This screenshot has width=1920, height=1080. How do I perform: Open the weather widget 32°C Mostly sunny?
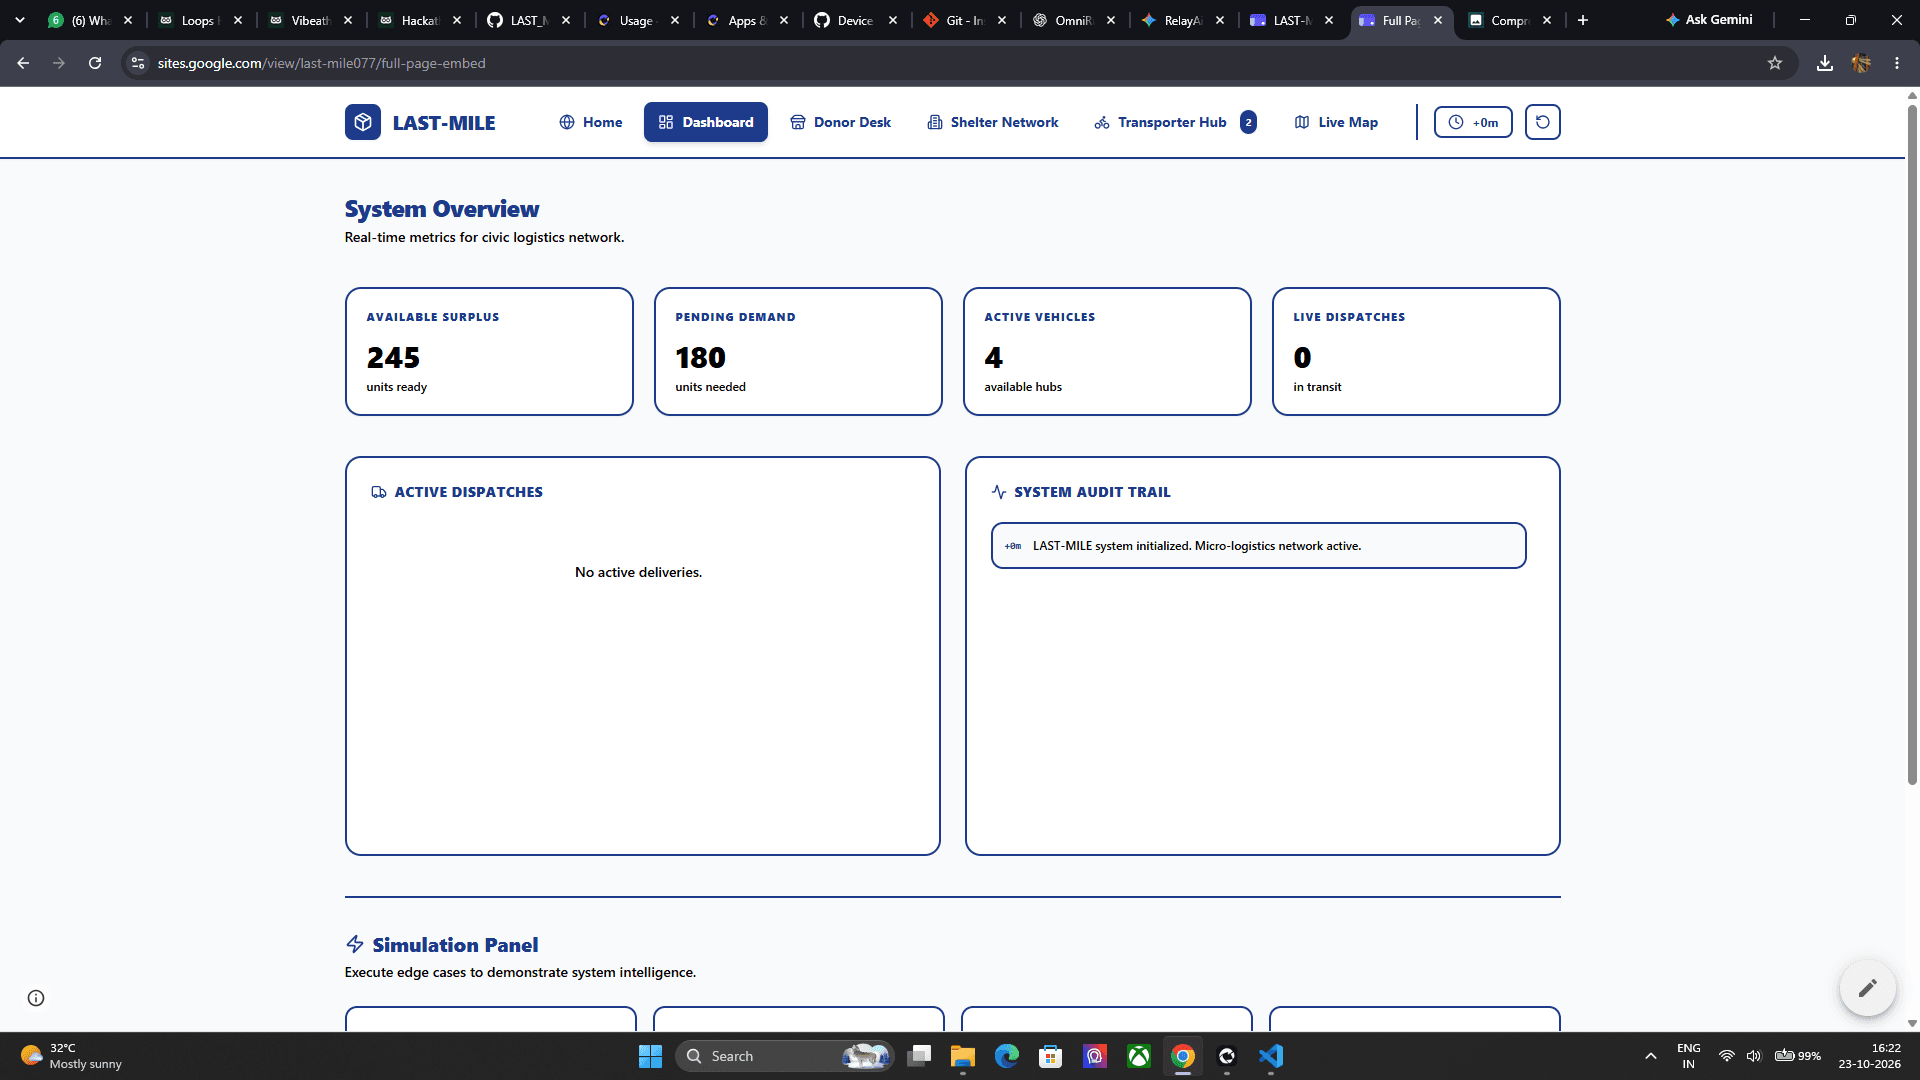pyautogui.click(x=72, y=1056)
